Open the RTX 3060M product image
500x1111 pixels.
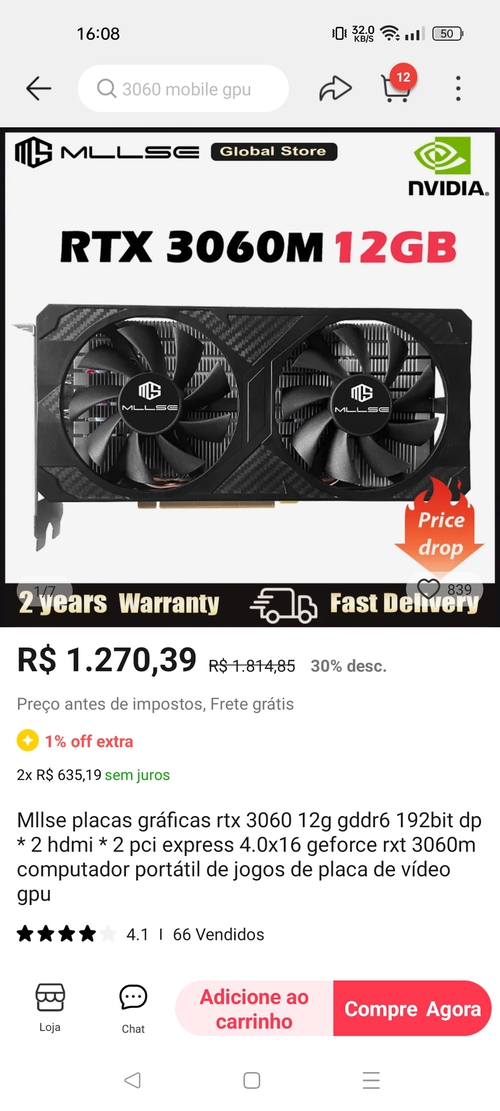[250, 377]
